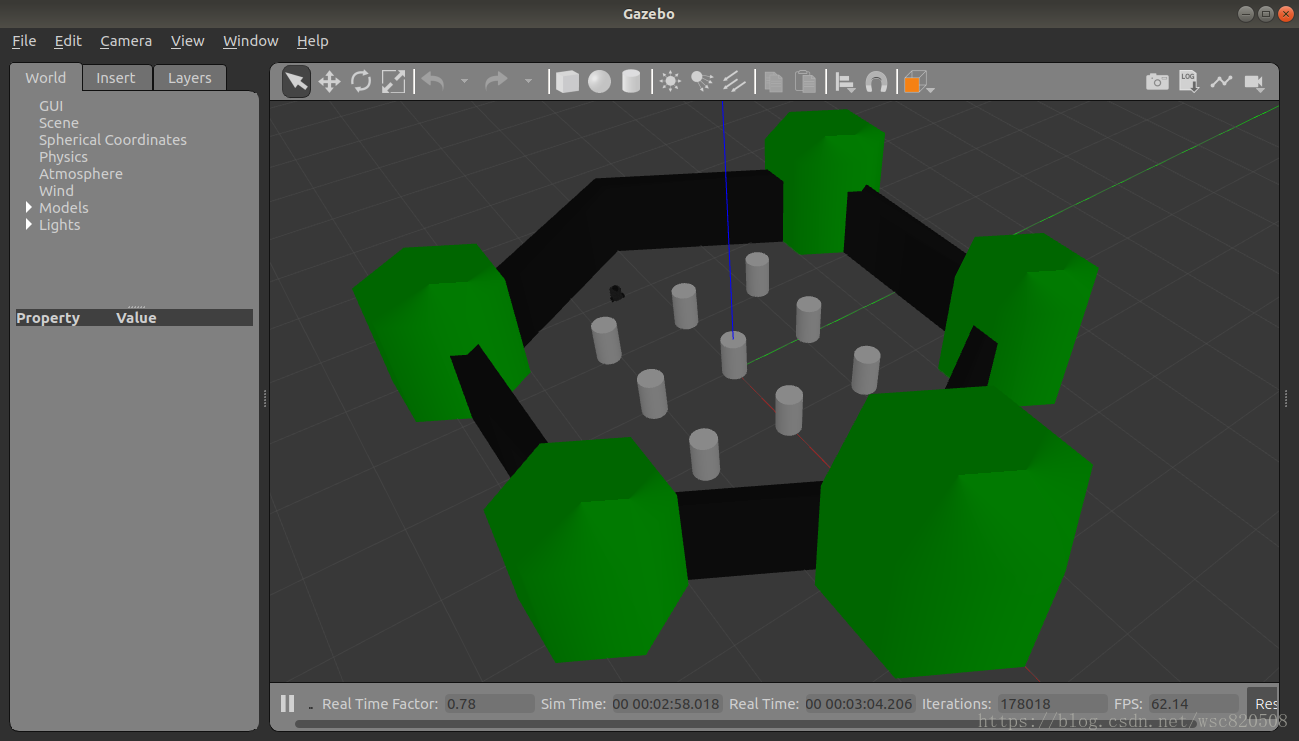Click the Iterations value field
This screenshot has height=741, width=1299.
1052,704
